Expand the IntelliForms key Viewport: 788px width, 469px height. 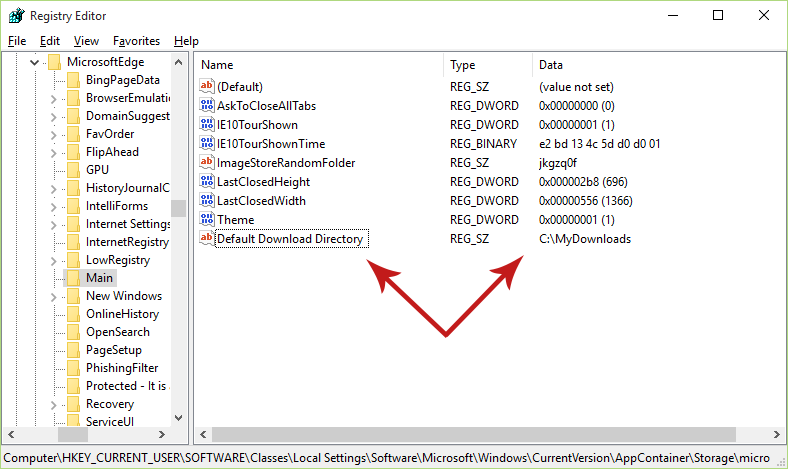[x=53, y=207]
